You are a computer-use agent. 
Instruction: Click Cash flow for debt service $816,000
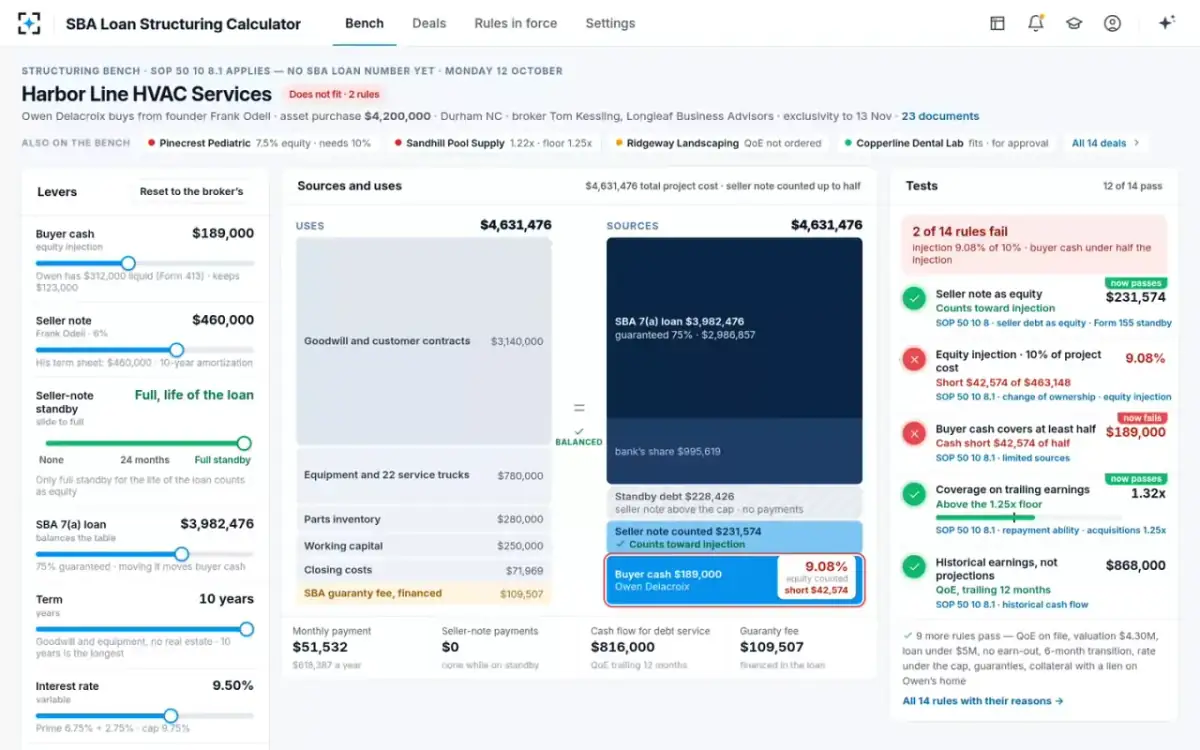click(x=623, y=647)
